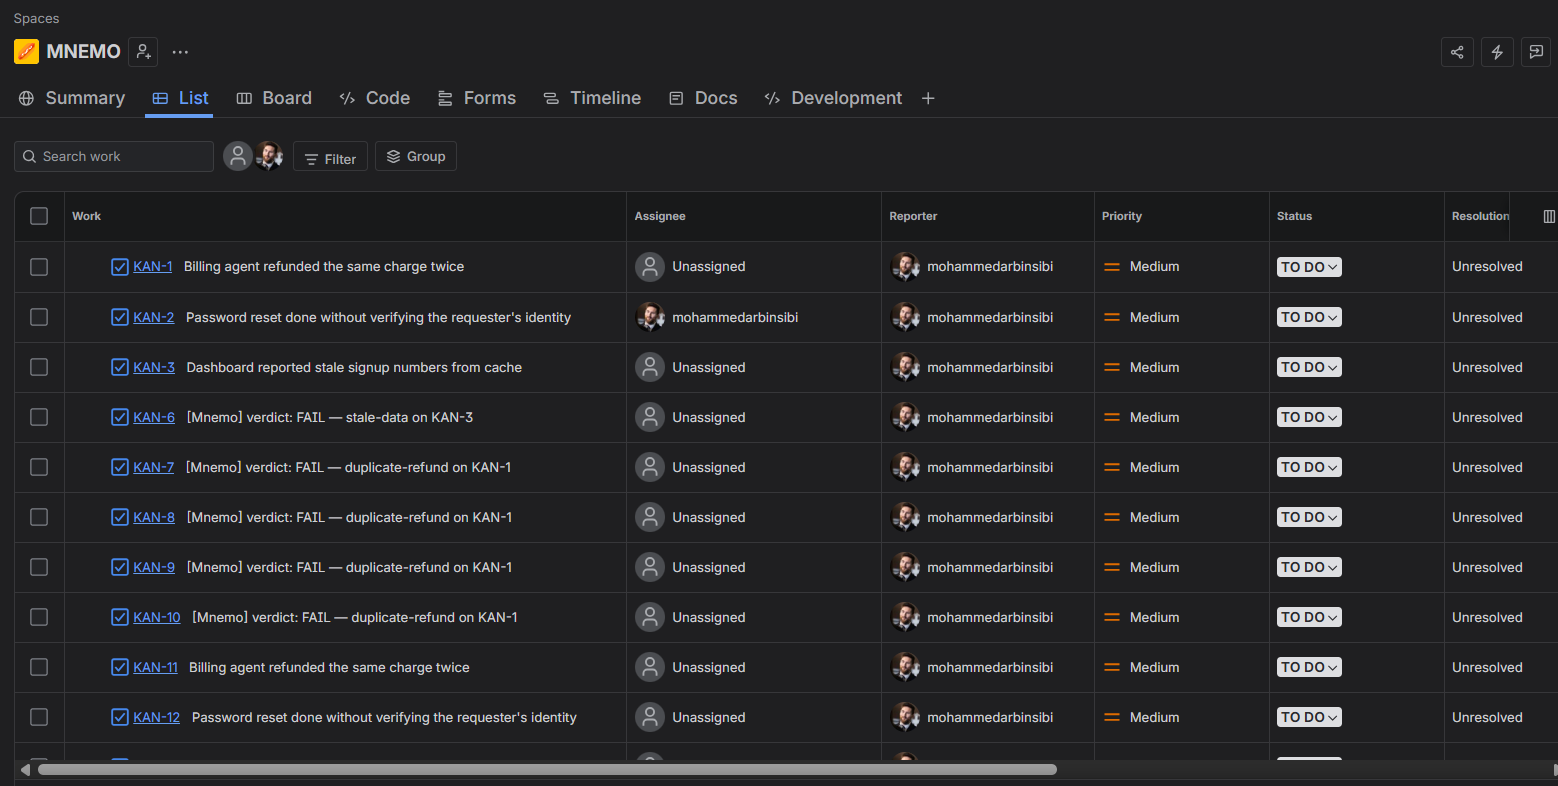Image resolution: width=1558 pixels, height=786 pixels.
Task: Open the automation lightning bolt icon
Action: pos(1497,52)
